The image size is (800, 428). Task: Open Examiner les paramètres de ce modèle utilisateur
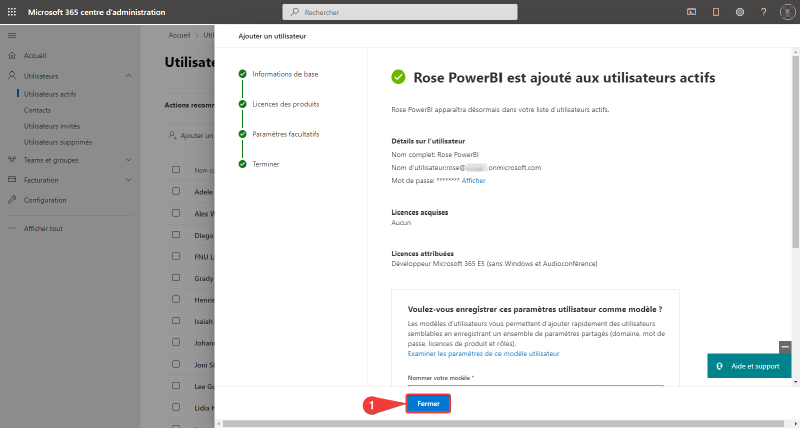[x=484, y=354]
